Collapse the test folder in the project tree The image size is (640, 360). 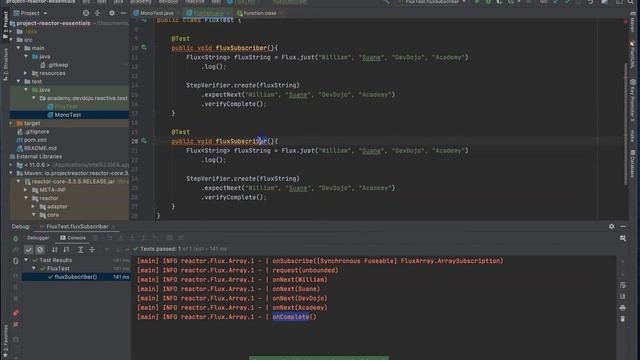(x=19, y=82)
